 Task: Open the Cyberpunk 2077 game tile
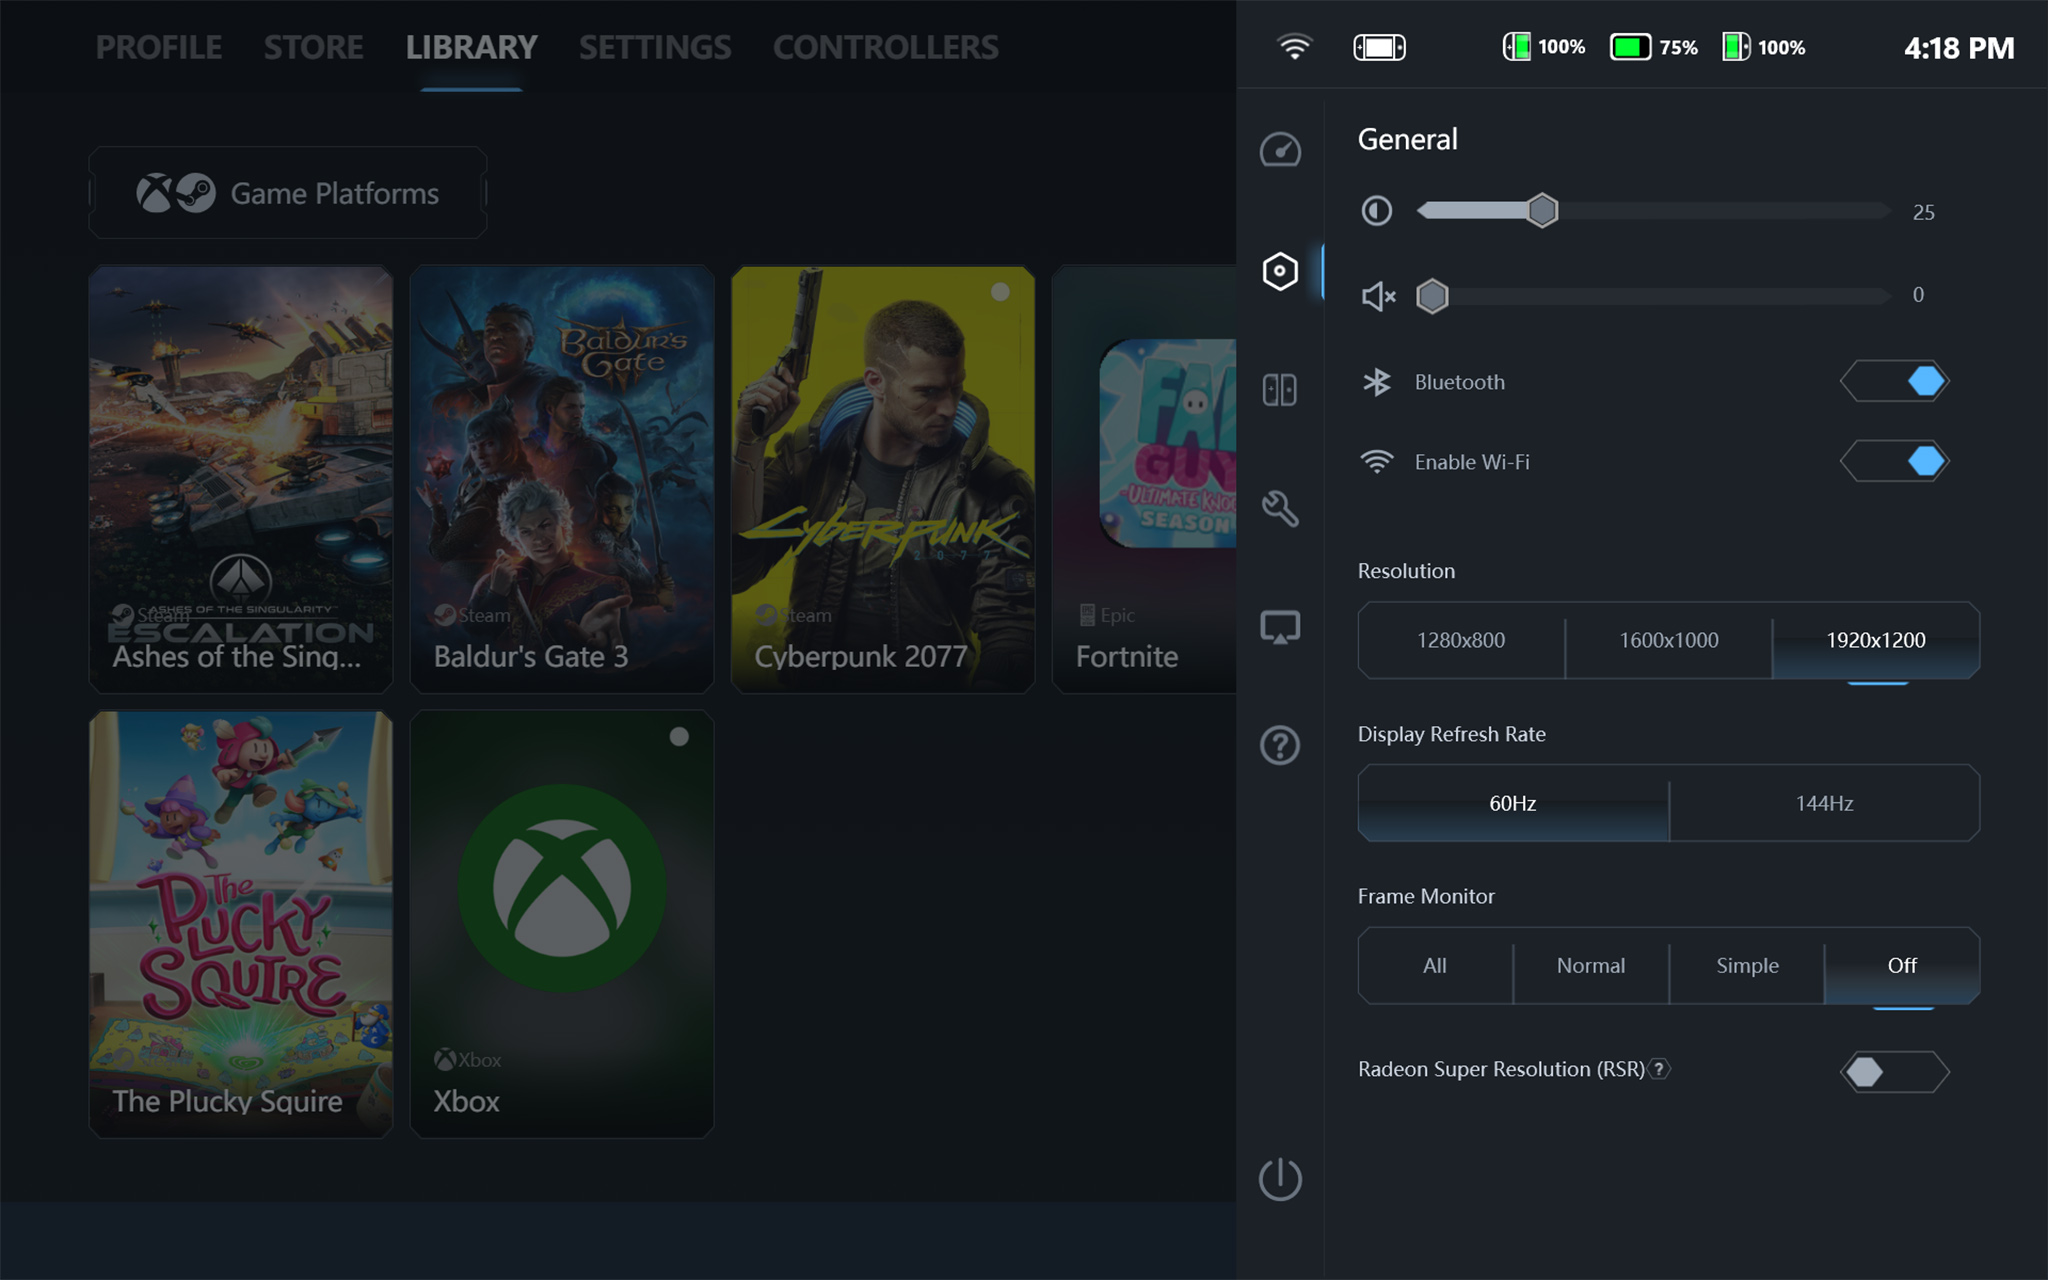click(x=882, y=480)
